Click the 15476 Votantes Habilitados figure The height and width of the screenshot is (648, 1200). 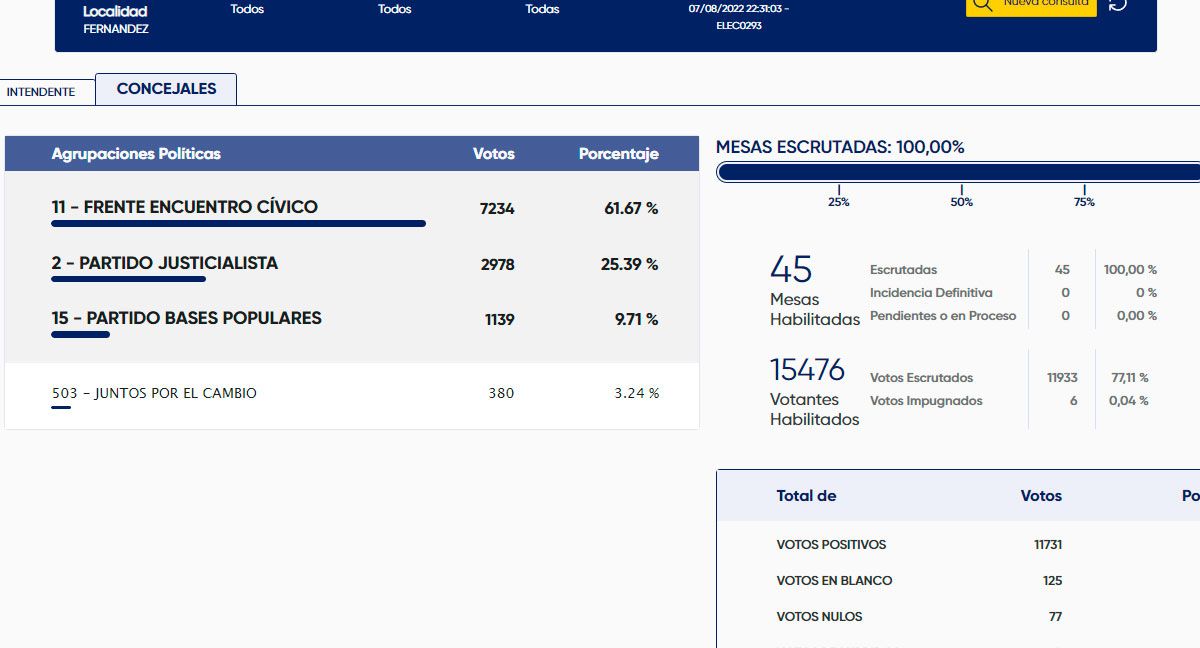[807, 370]
